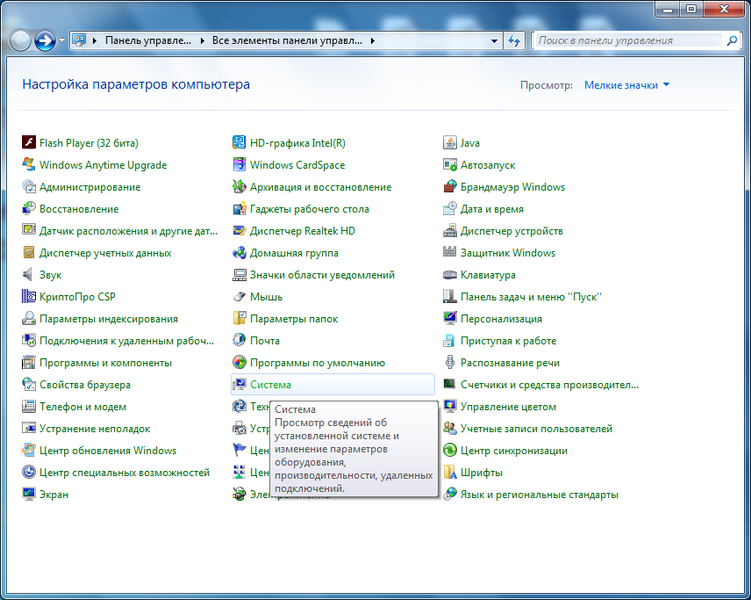The height and width of the screenshot is (600, 751).
Task: Click the Восстановление icon
Action: point(29,208)
